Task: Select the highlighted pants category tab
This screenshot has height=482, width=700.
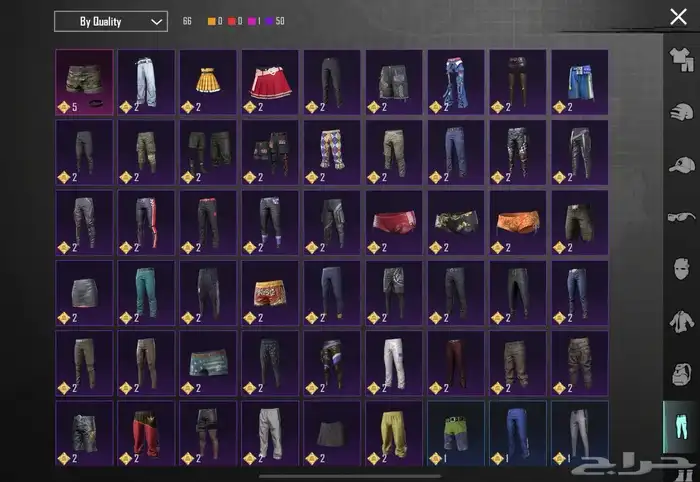Action: tap(680, 428)
